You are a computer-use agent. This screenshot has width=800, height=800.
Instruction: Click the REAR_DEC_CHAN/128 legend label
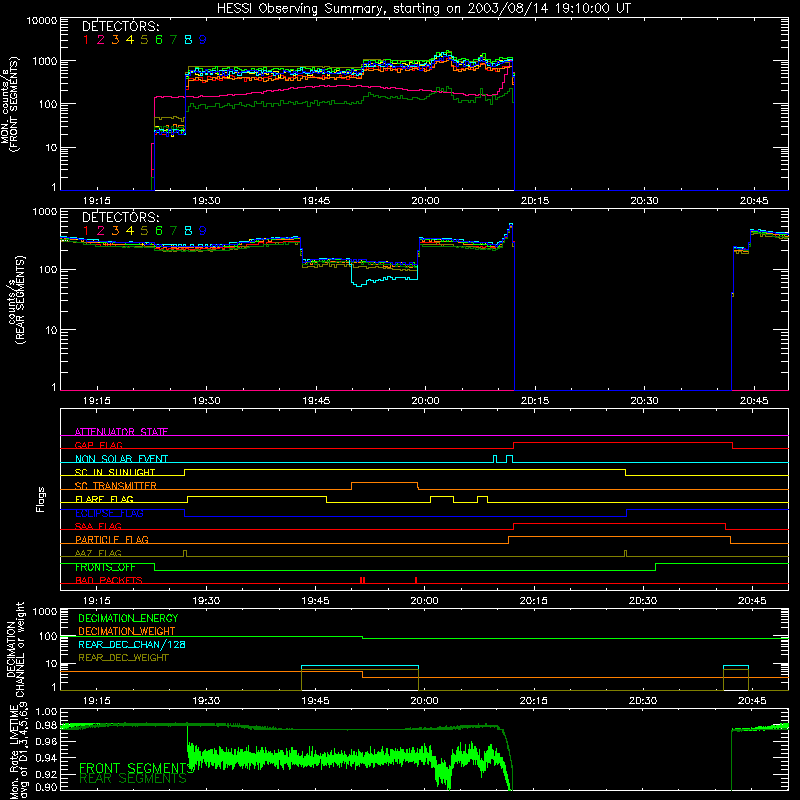pyautogui.click(x=132, y=644)
